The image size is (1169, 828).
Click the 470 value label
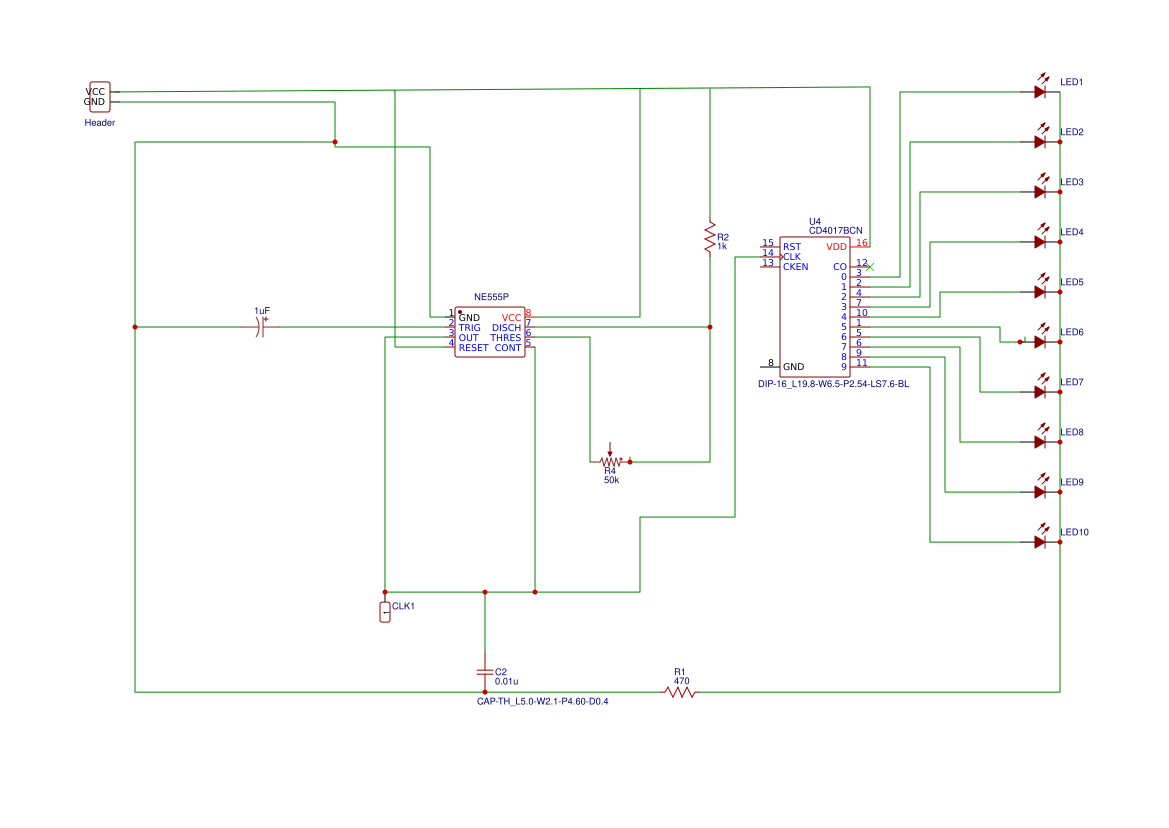pyautogui.click(x=681, y=680)
